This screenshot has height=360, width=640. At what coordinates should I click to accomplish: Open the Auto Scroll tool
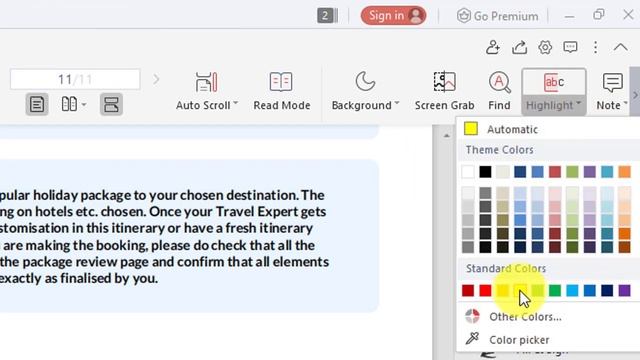[x=207, y=91]
